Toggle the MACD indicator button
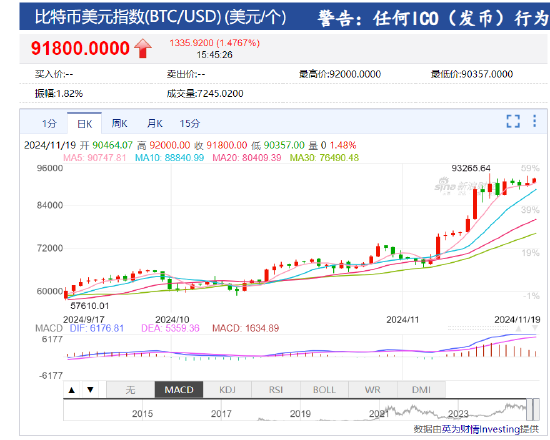550x440 pixels. pos(179,390)
